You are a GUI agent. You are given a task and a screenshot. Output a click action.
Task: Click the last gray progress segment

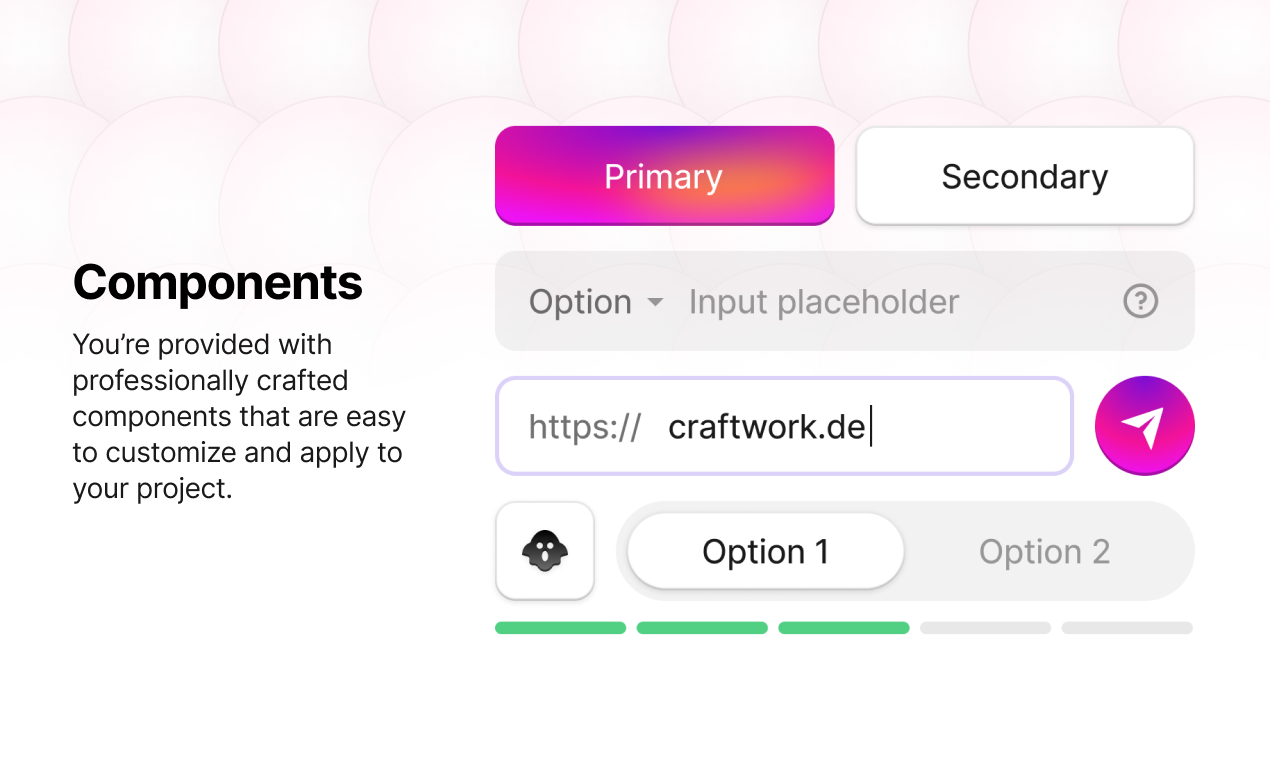1127,628
